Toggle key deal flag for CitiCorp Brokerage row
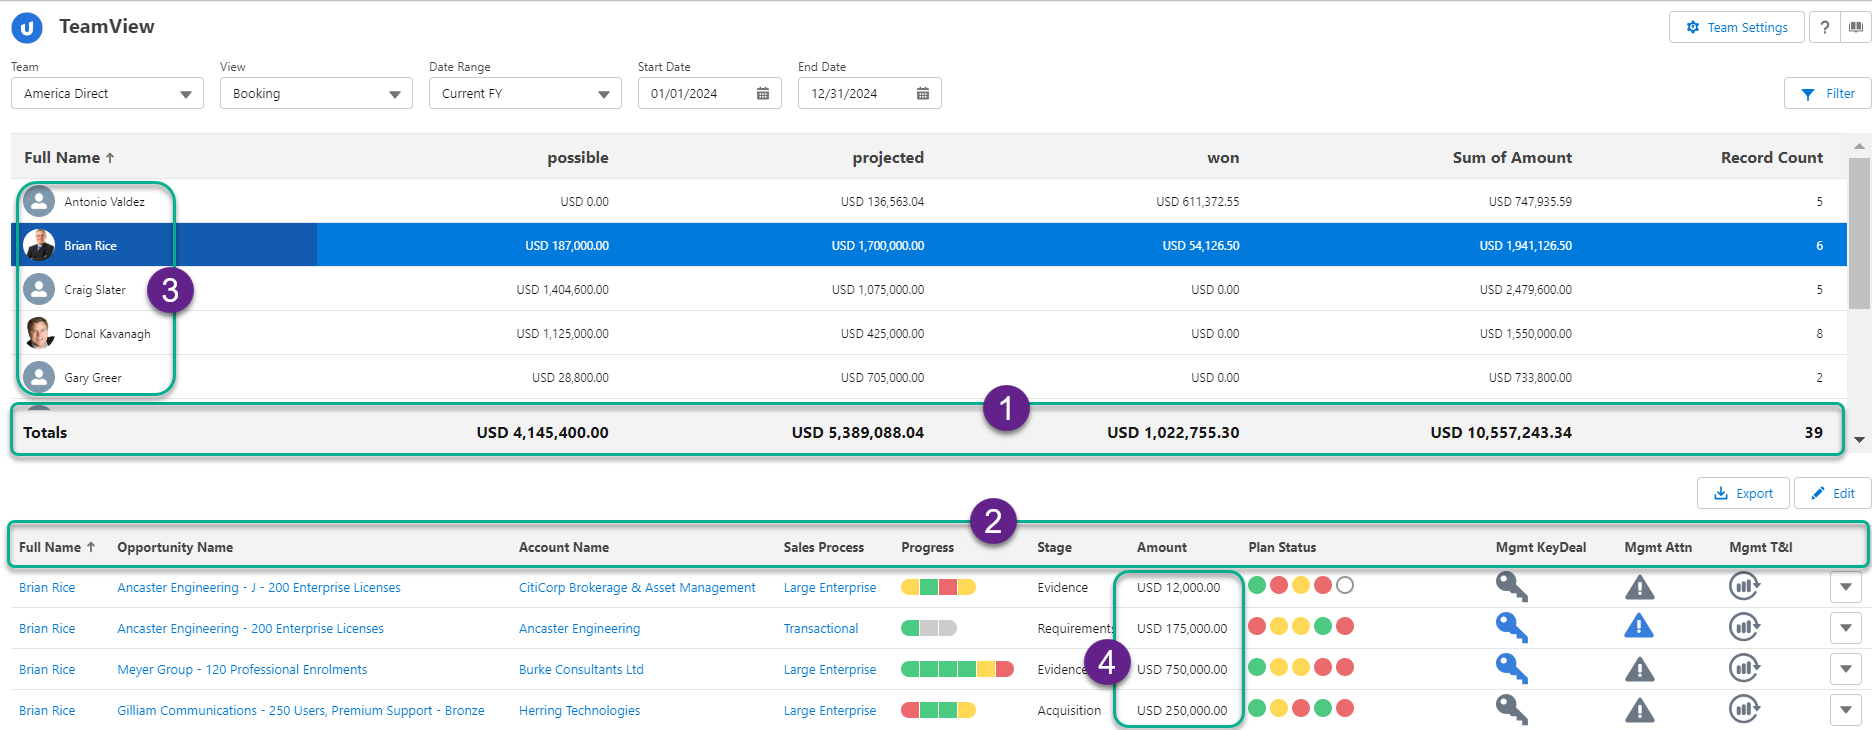This screenshot has height=730, width=1872. point(1511,587)
